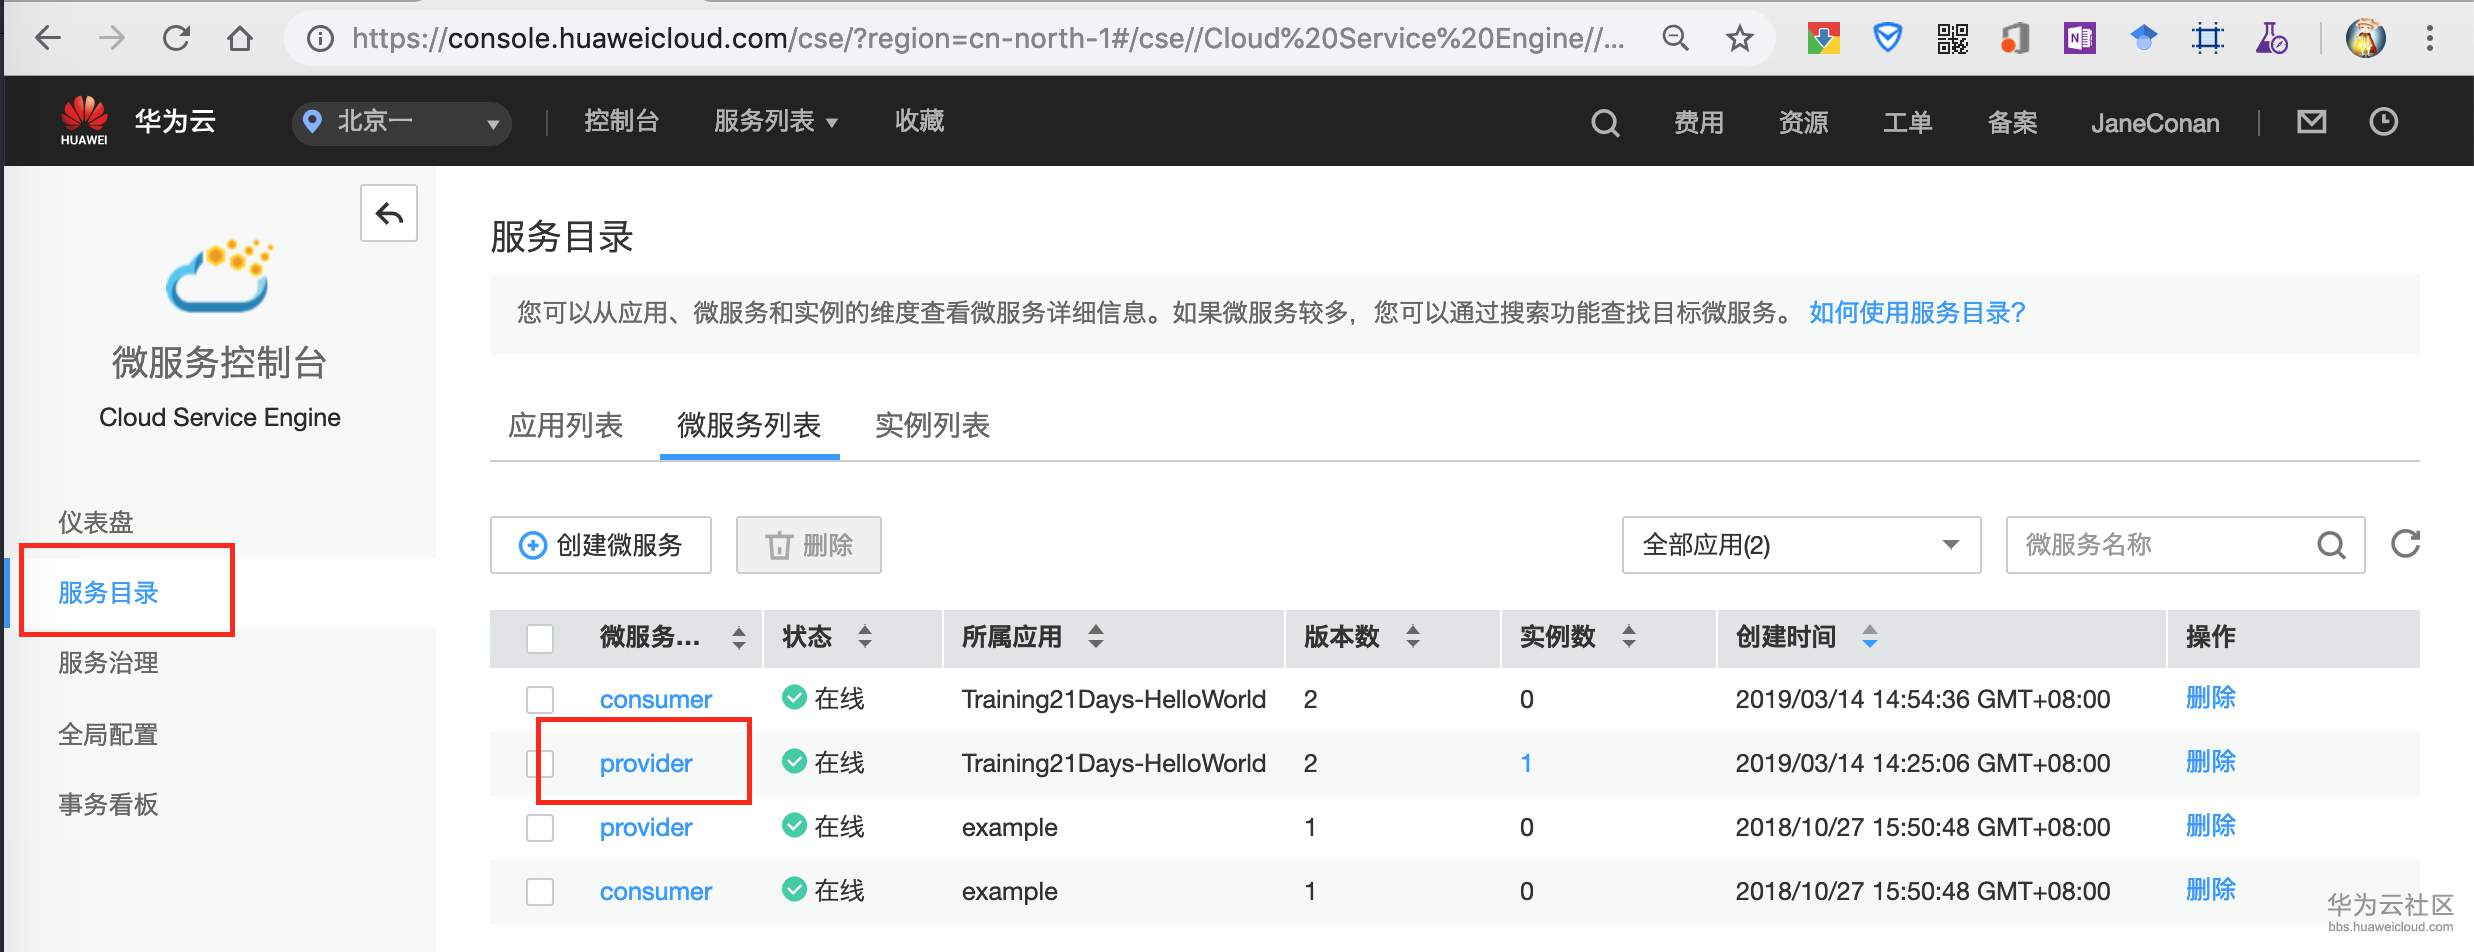This screenshot has height=952, width=2474.
Task: Open the 如何使用服务目录? help link
Action: pyautogui.click(x=1916, y=313)
